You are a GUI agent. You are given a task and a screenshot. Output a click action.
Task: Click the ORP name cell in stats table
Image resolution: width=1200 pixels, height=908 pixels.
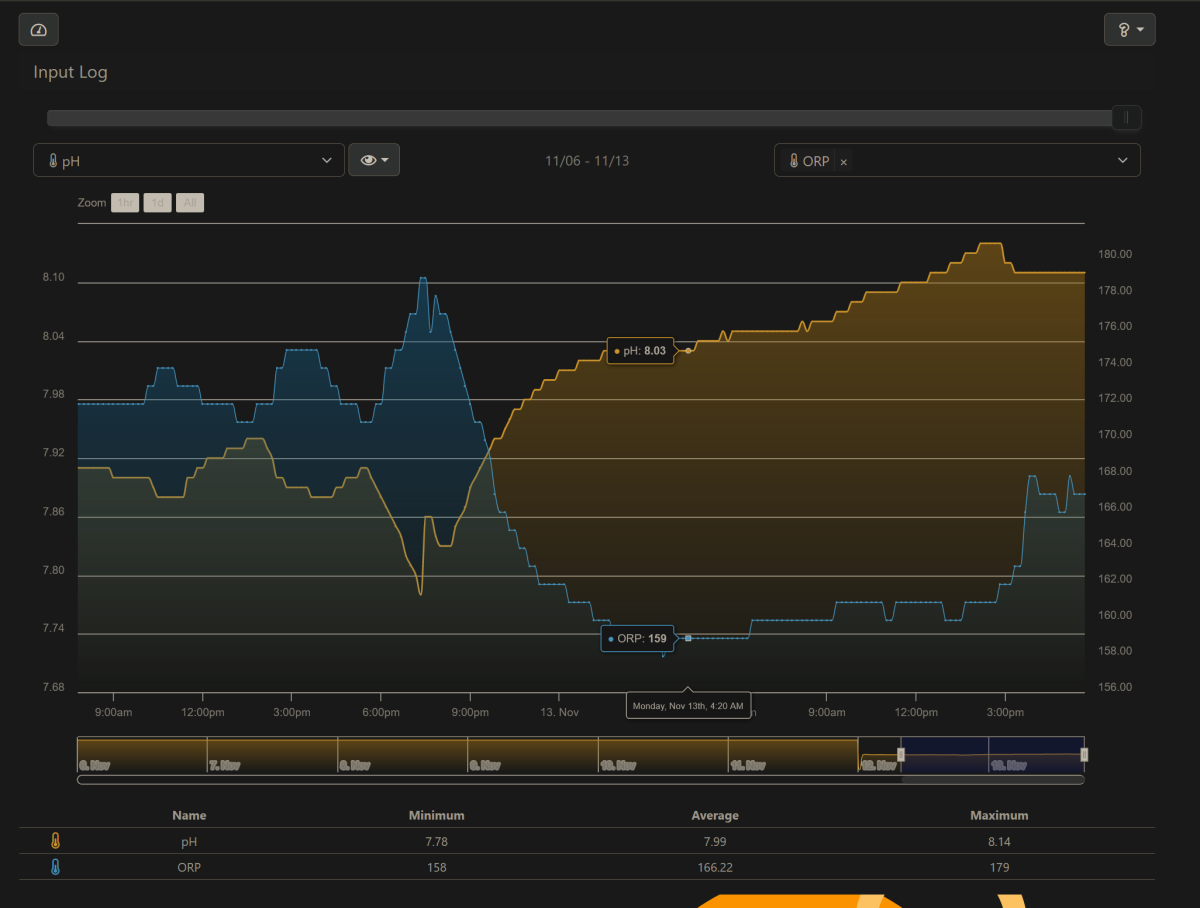(x=189, y=868)
